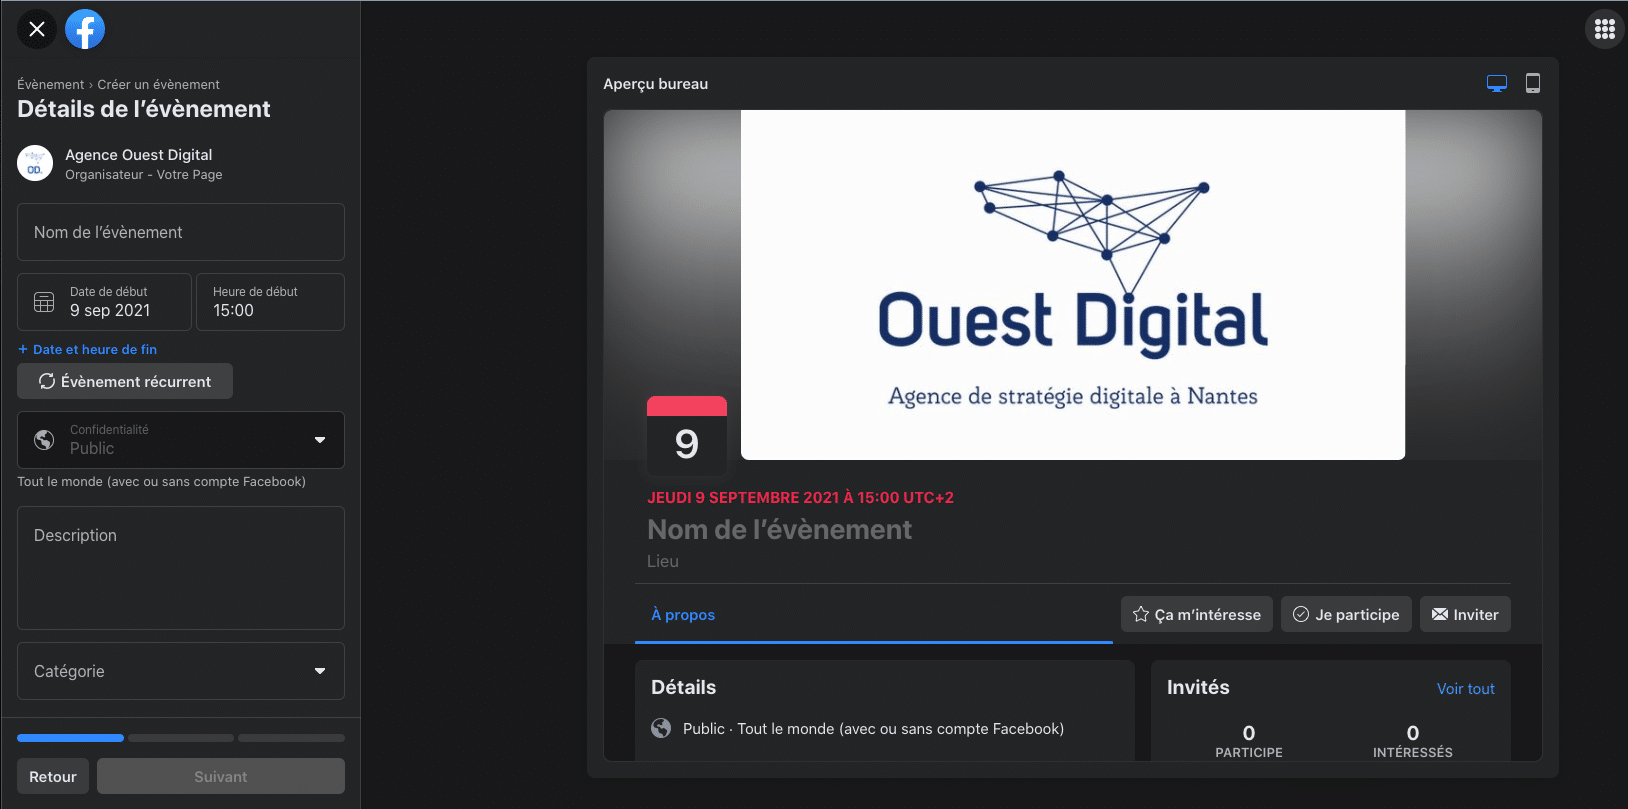The width and height of the screenshot is (1628, 809).
Task: Click the recurring arrows icon on Évènement récurrent
Action: 47,381
